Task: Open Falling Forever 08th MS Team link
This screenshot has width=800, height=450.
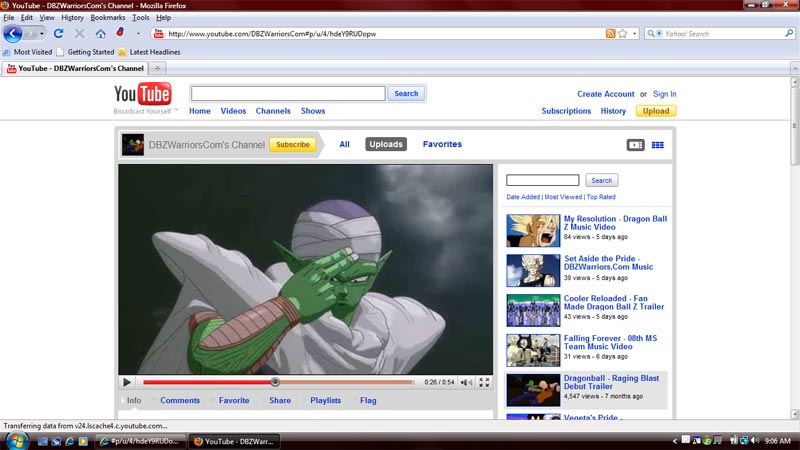Action: [x=610, y=342]
